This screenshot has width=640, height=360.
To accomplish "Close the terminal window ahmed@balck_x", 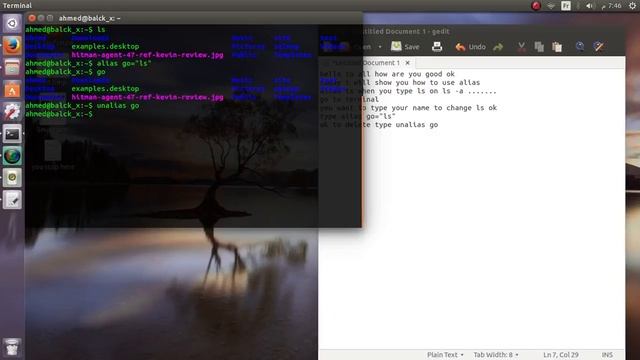I will [x=32, y=18].
